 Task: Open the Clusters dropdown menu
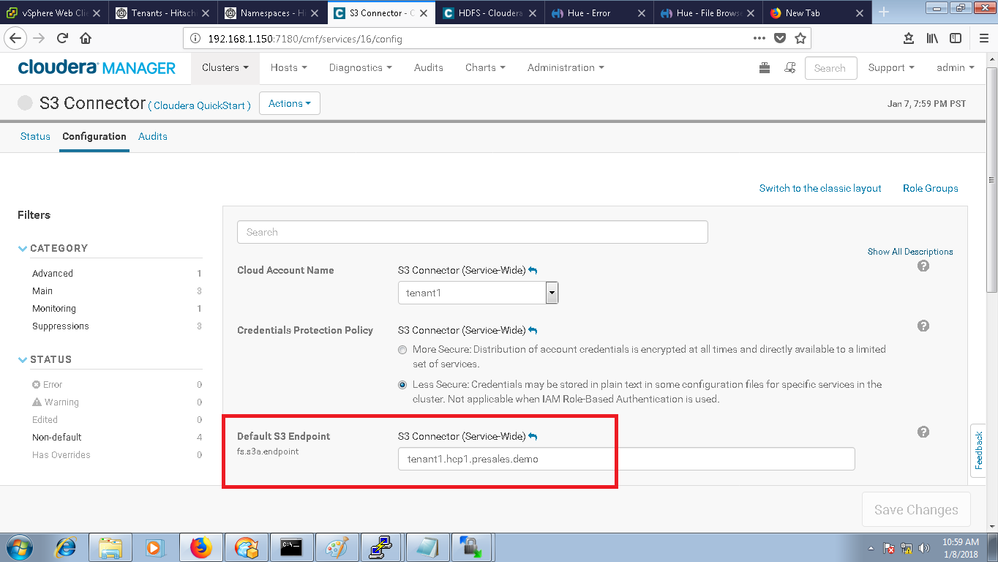(225, 67)
